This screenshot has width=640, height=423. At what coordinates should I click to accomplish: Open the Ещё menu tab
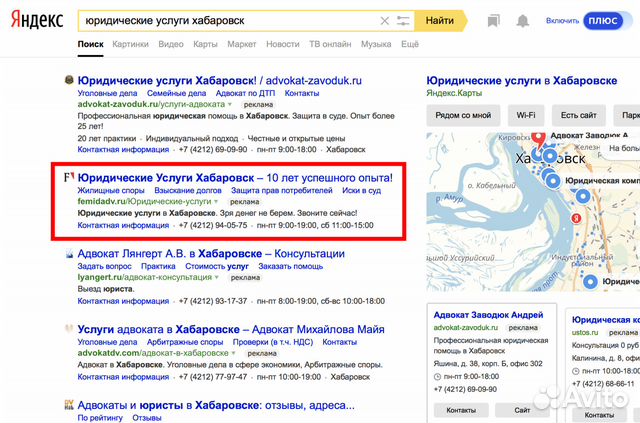(x=410, y=44)
